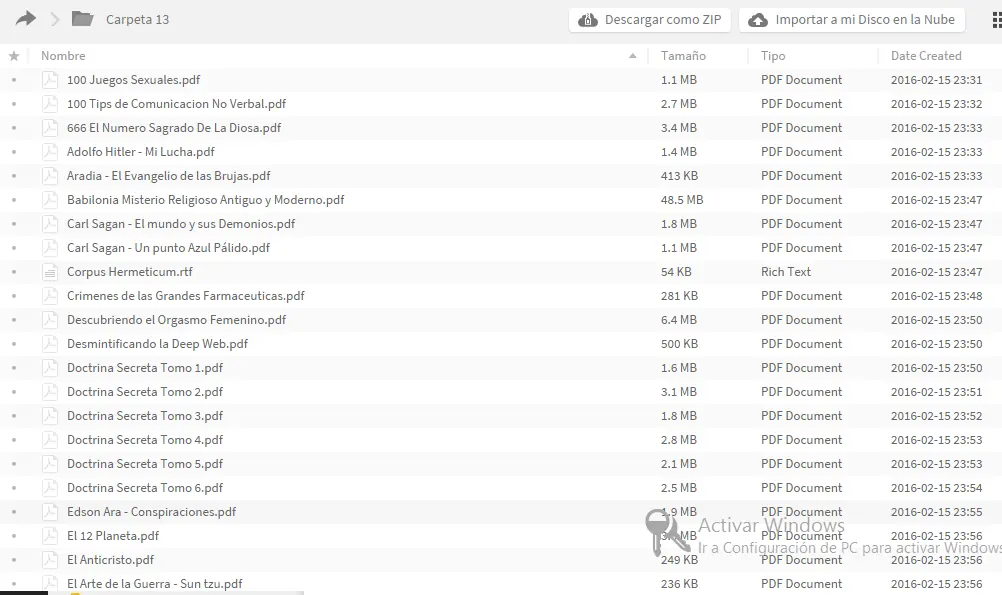Open 666 El Numero Sagrado De La Diosa.pdf

pos(174,128)
